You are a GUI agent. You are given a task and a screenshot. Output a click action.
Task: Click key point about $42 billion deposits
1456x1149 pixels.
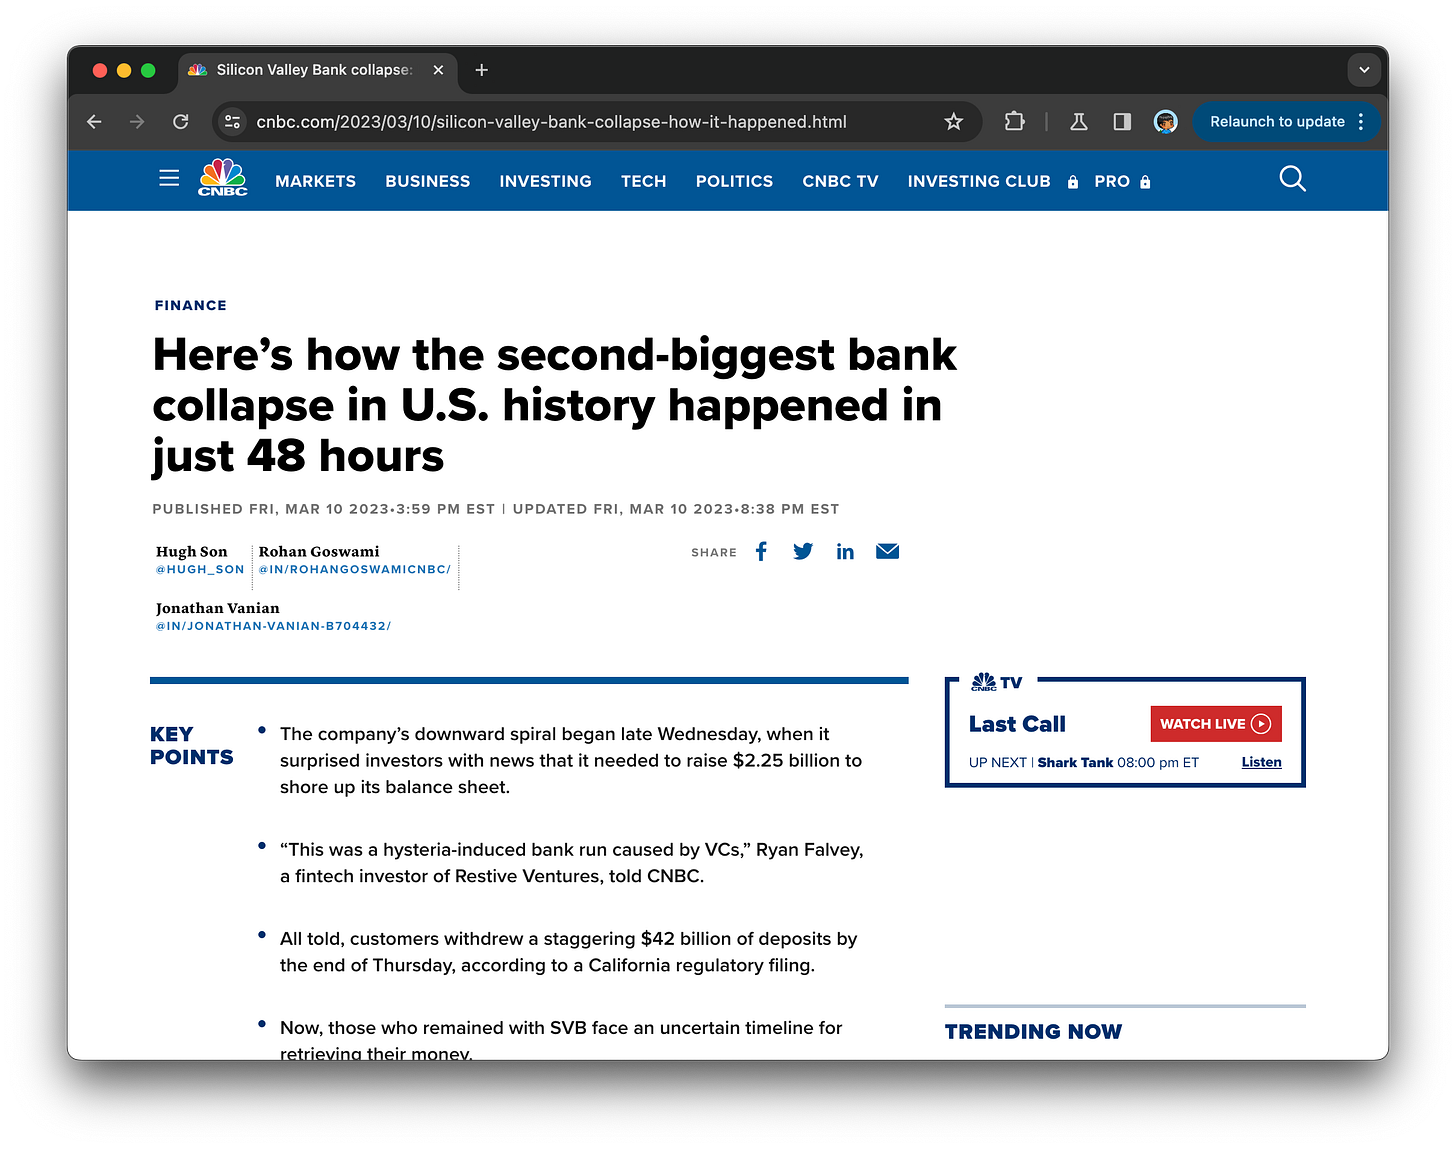pyautogui.click(x=568, y=952)
